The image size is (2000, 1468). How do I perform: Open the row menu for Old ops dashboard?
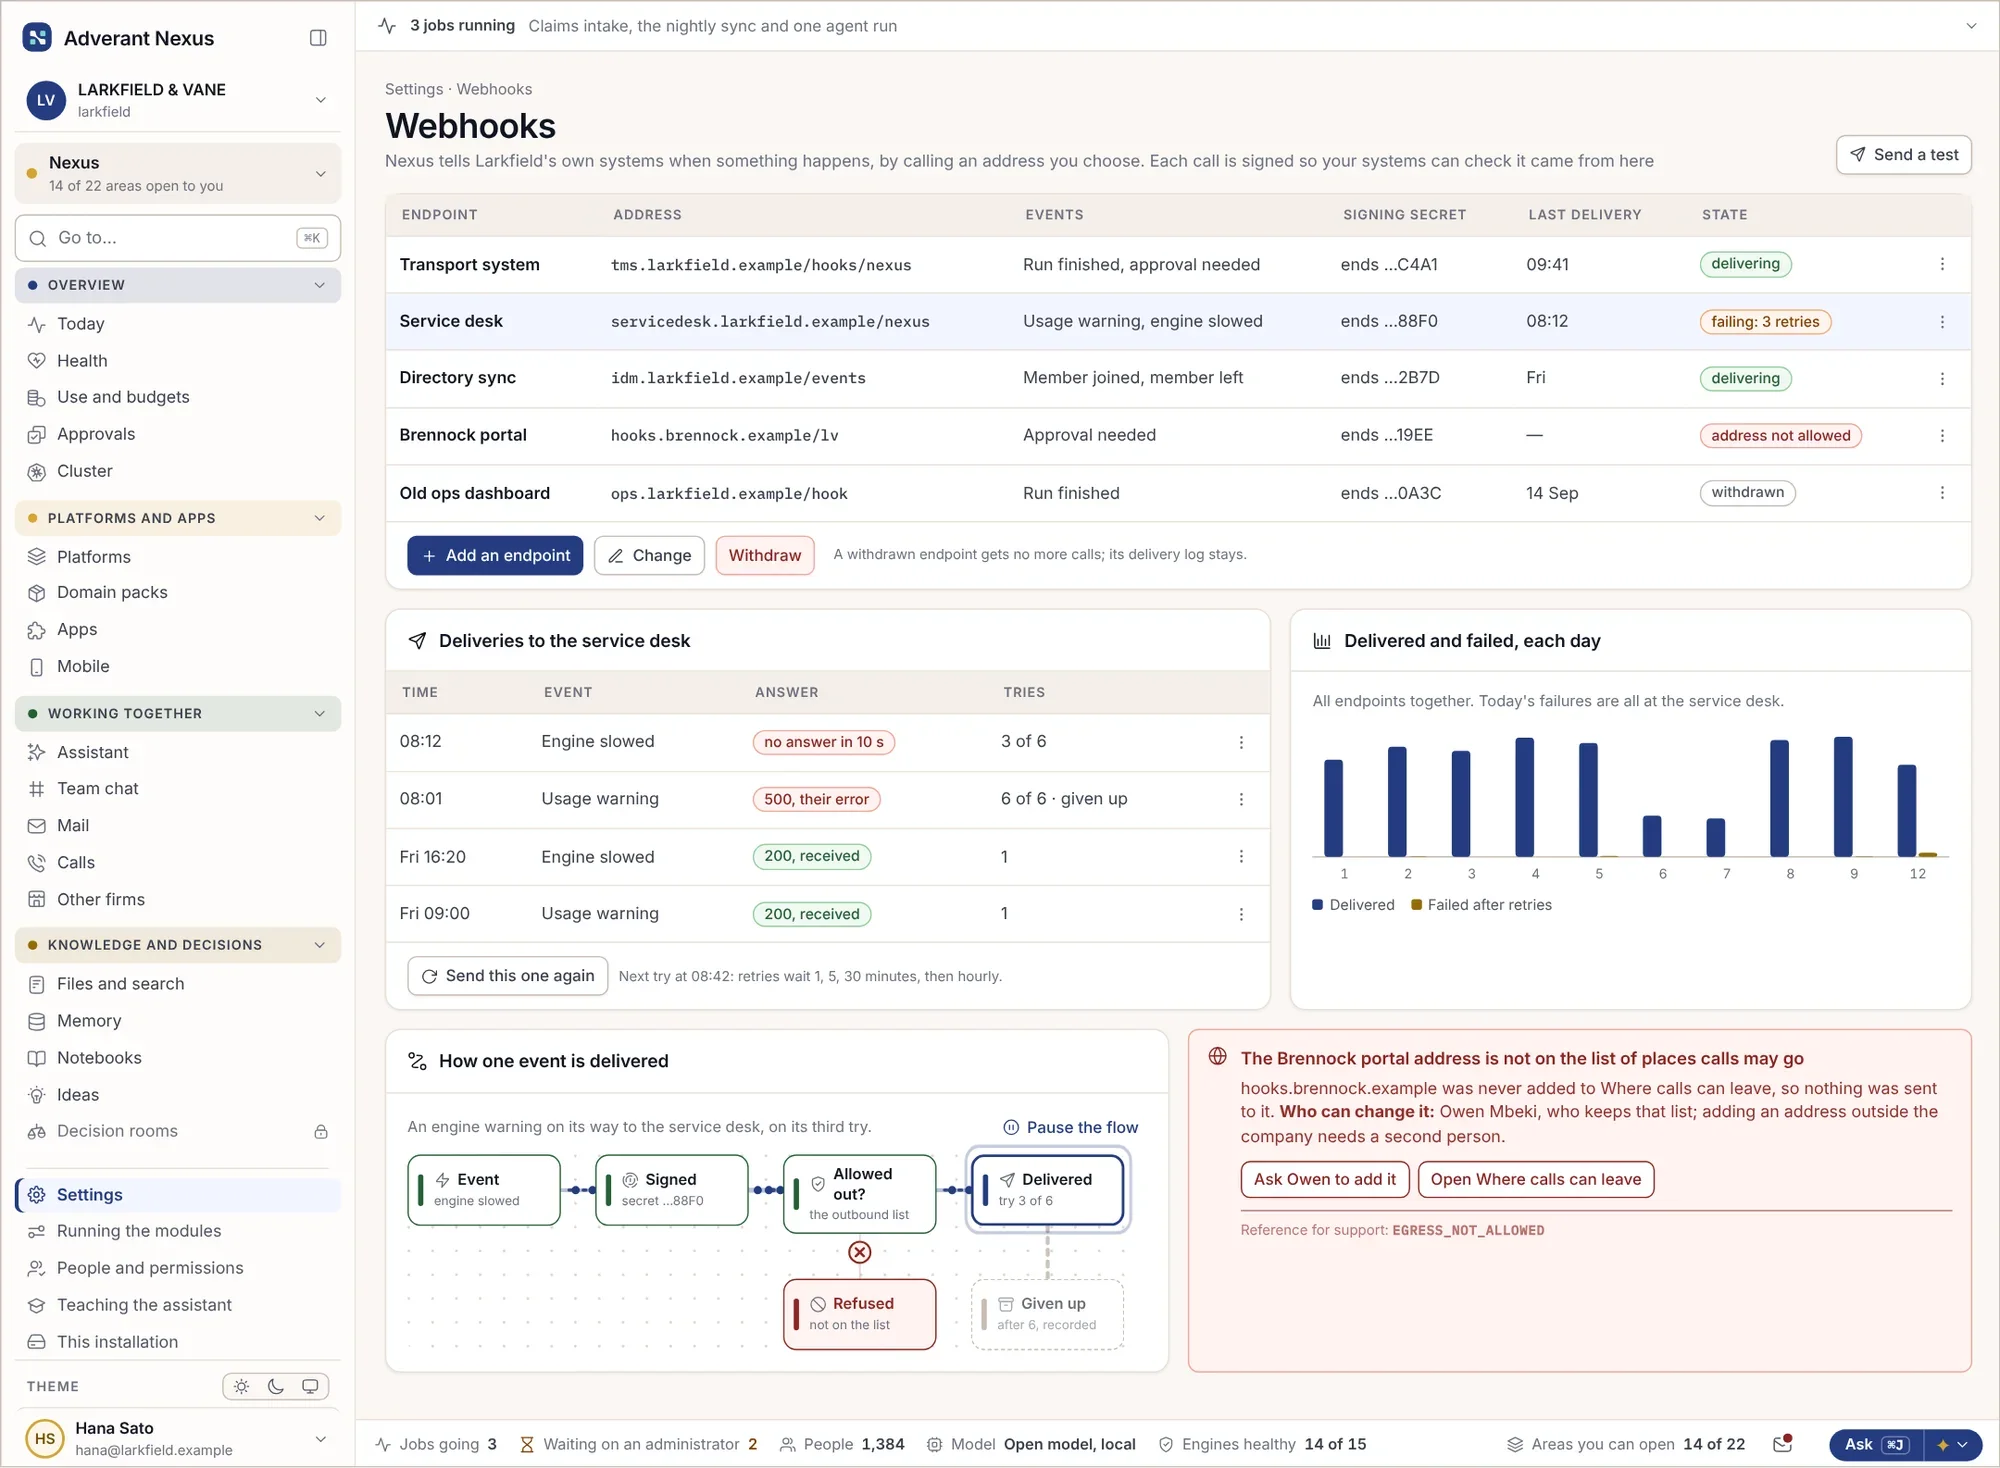(x=1942, y=493)
